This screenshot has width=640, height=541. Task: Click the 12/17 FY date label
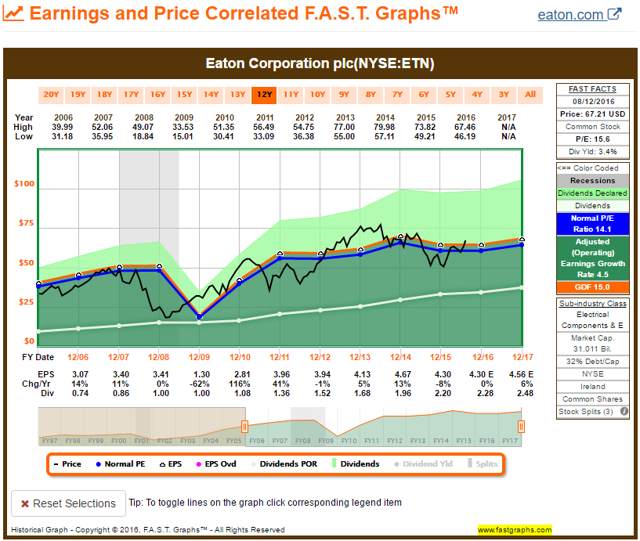tap(523, 357)
